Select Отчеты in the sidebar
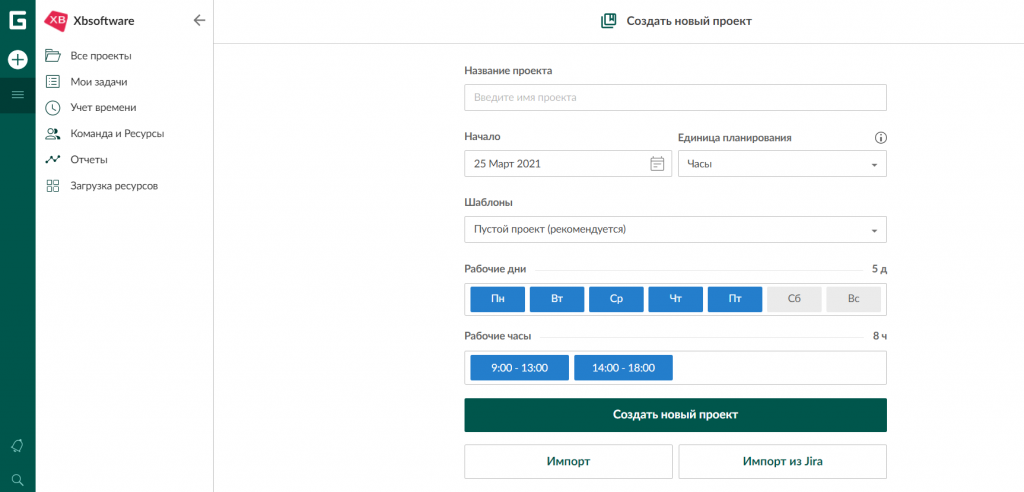1024x492 pixels. click(89, 159)
